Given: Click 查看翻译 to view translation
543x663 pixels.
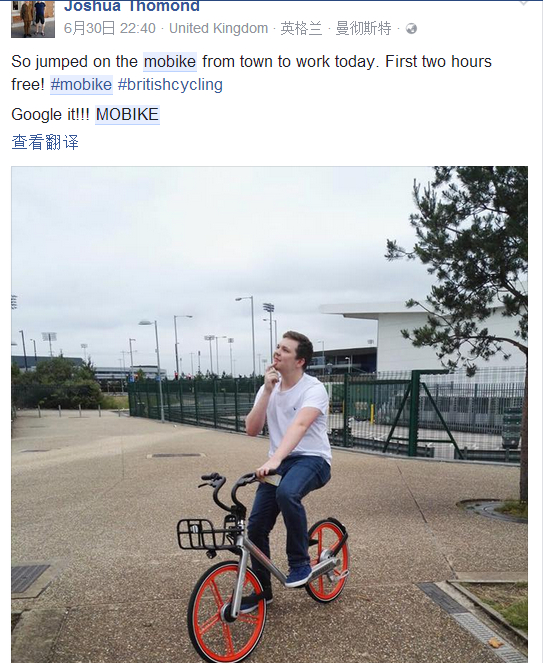Looking at the screenshot, I should [x=45, y=142].
